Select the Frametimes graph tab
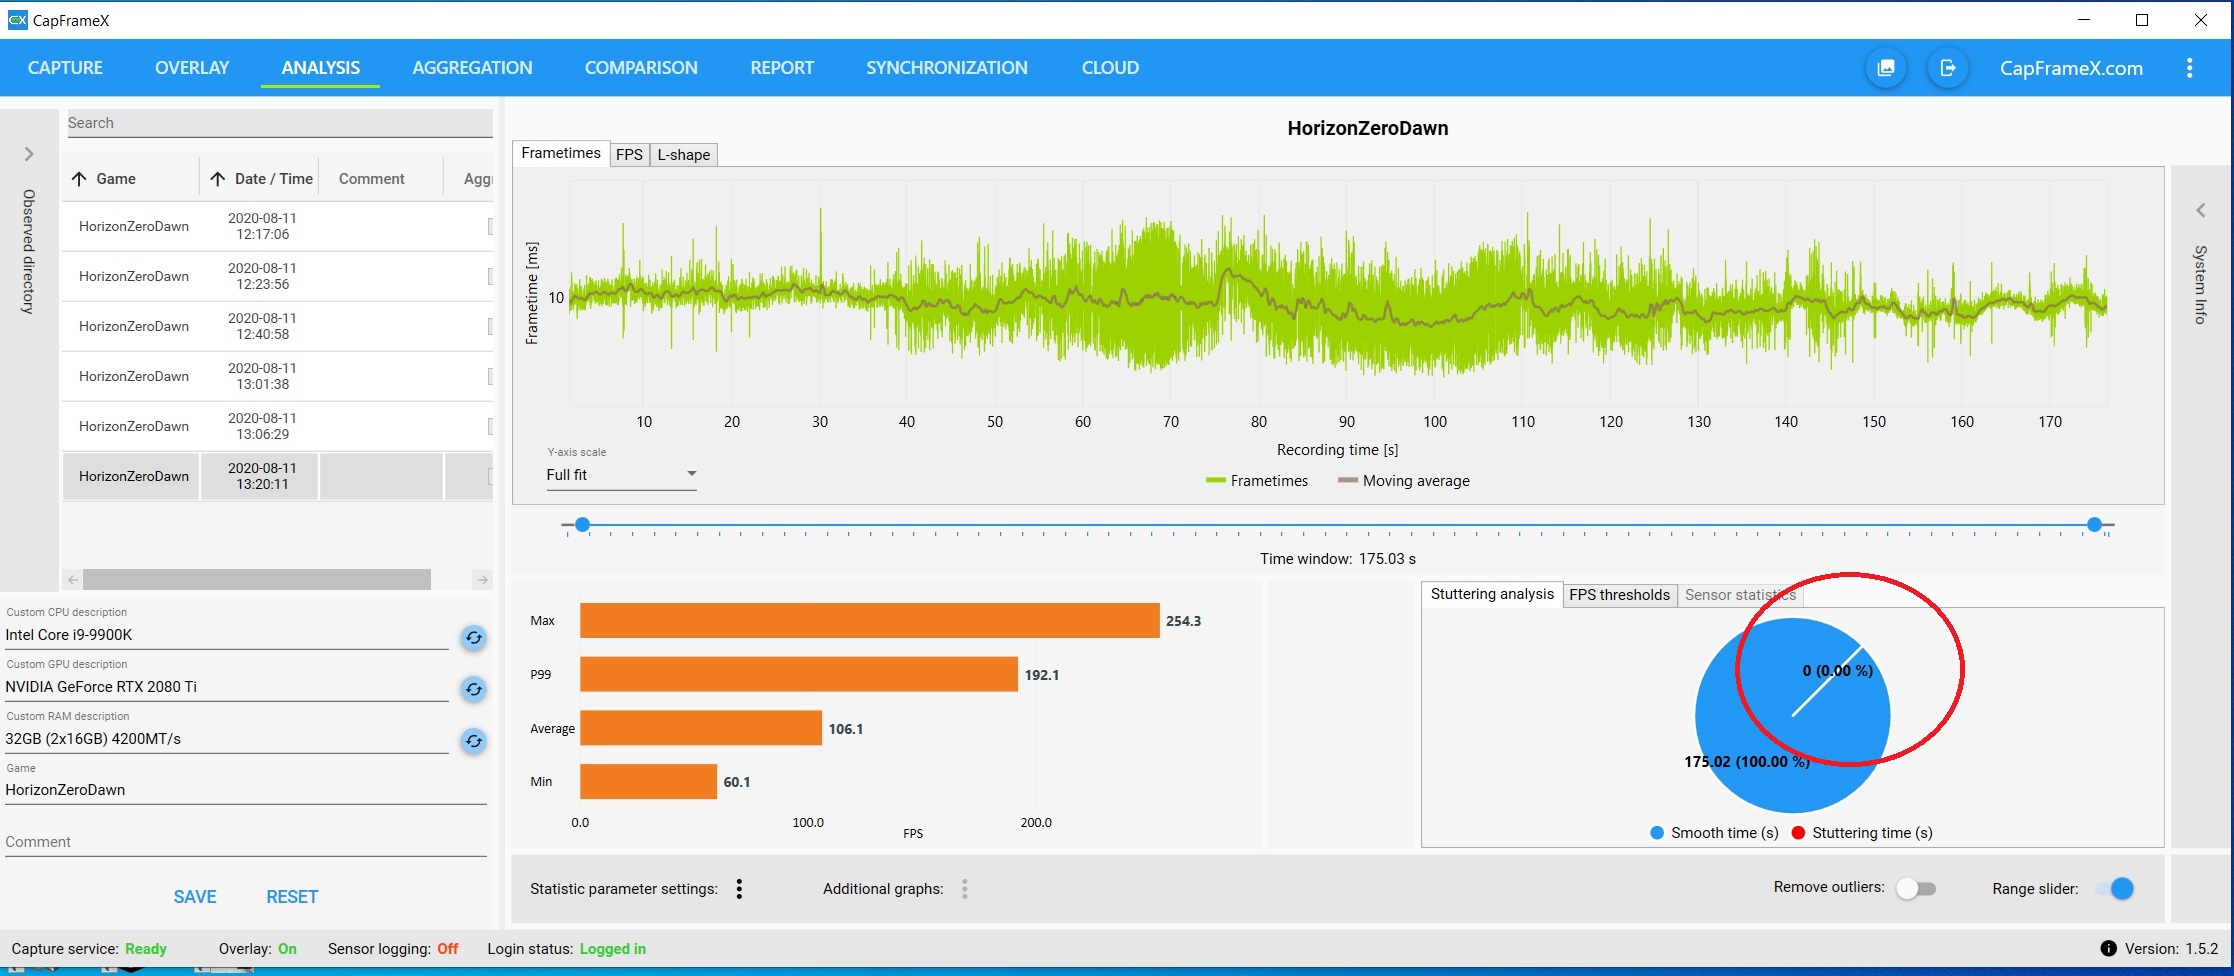The image size is (2234, 976). (x=561, y=153)
